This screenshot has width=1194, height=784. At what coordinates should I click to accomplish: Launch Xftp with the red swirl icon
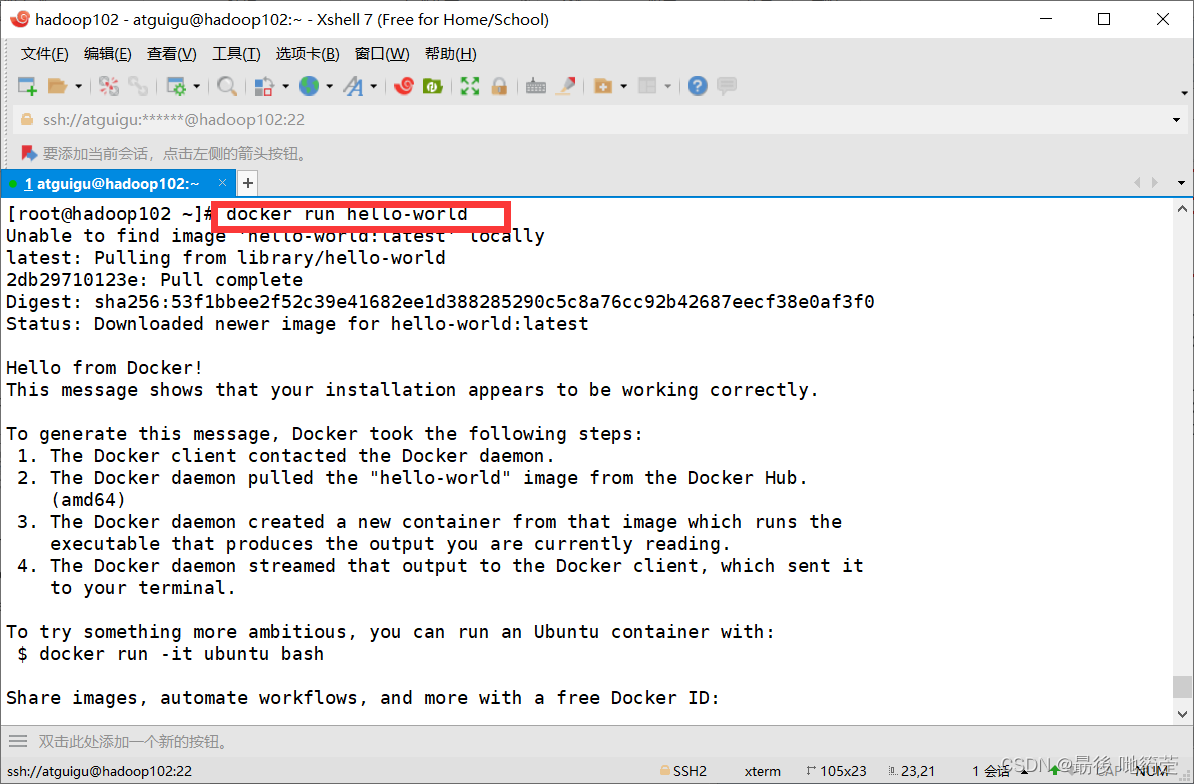[404, 86]
